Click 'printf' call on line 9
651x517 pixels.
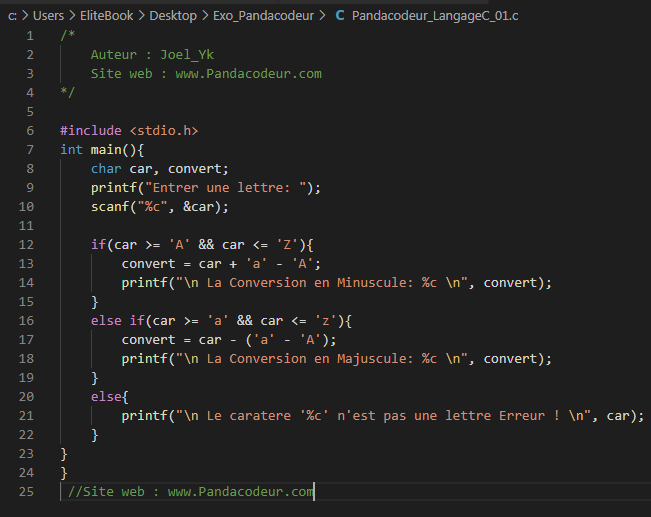point(114,188)
